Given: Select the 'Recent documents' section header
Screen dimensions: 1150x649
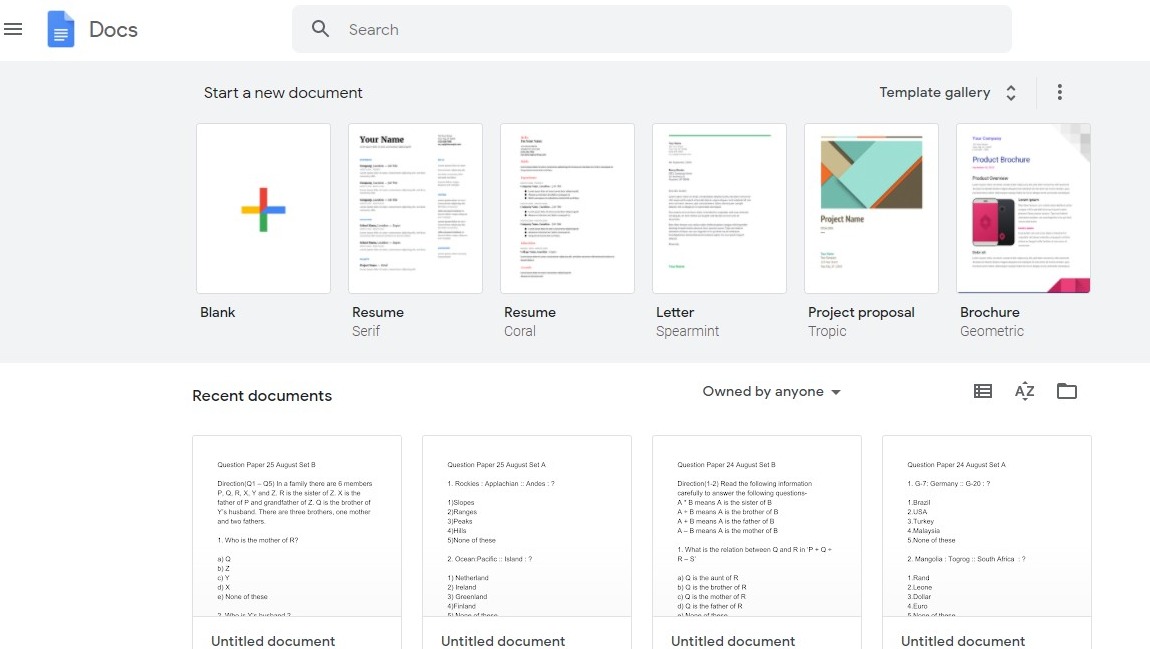Looking at the screenshot, I should pyautogui.click(x=261, y=395).
